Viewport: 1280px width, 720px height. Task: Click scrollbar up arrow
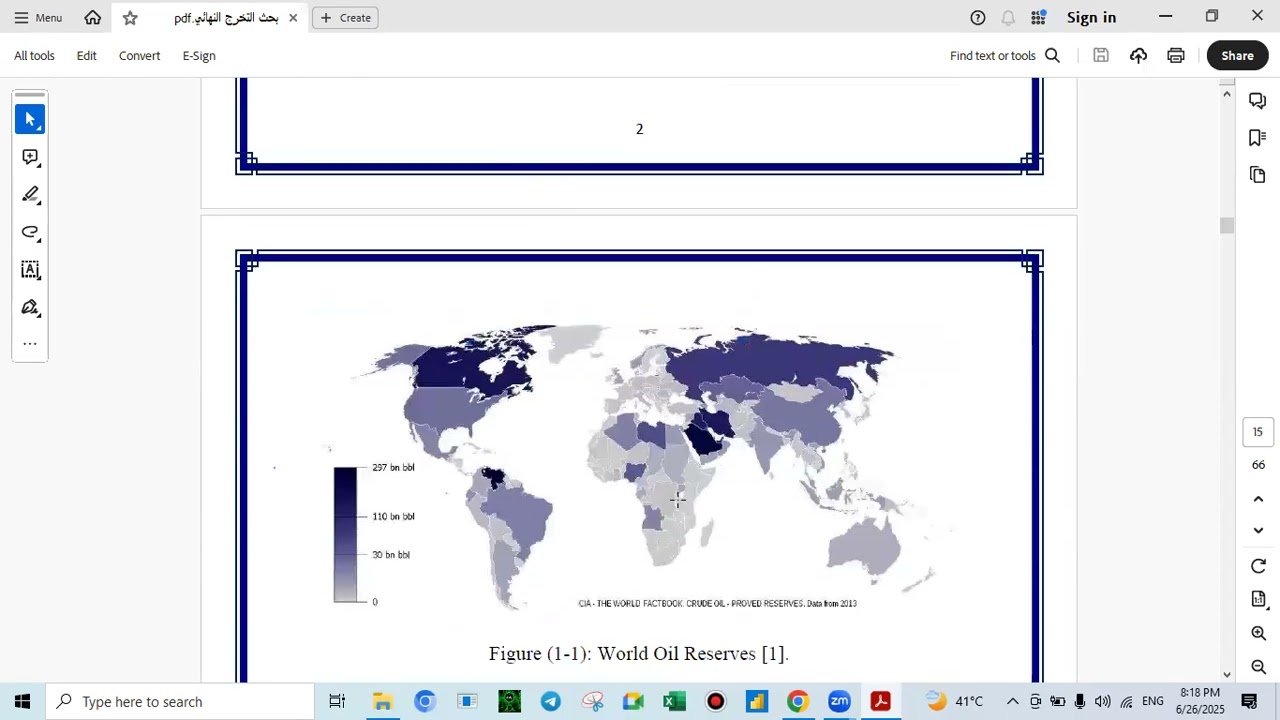click(1227, 94)
